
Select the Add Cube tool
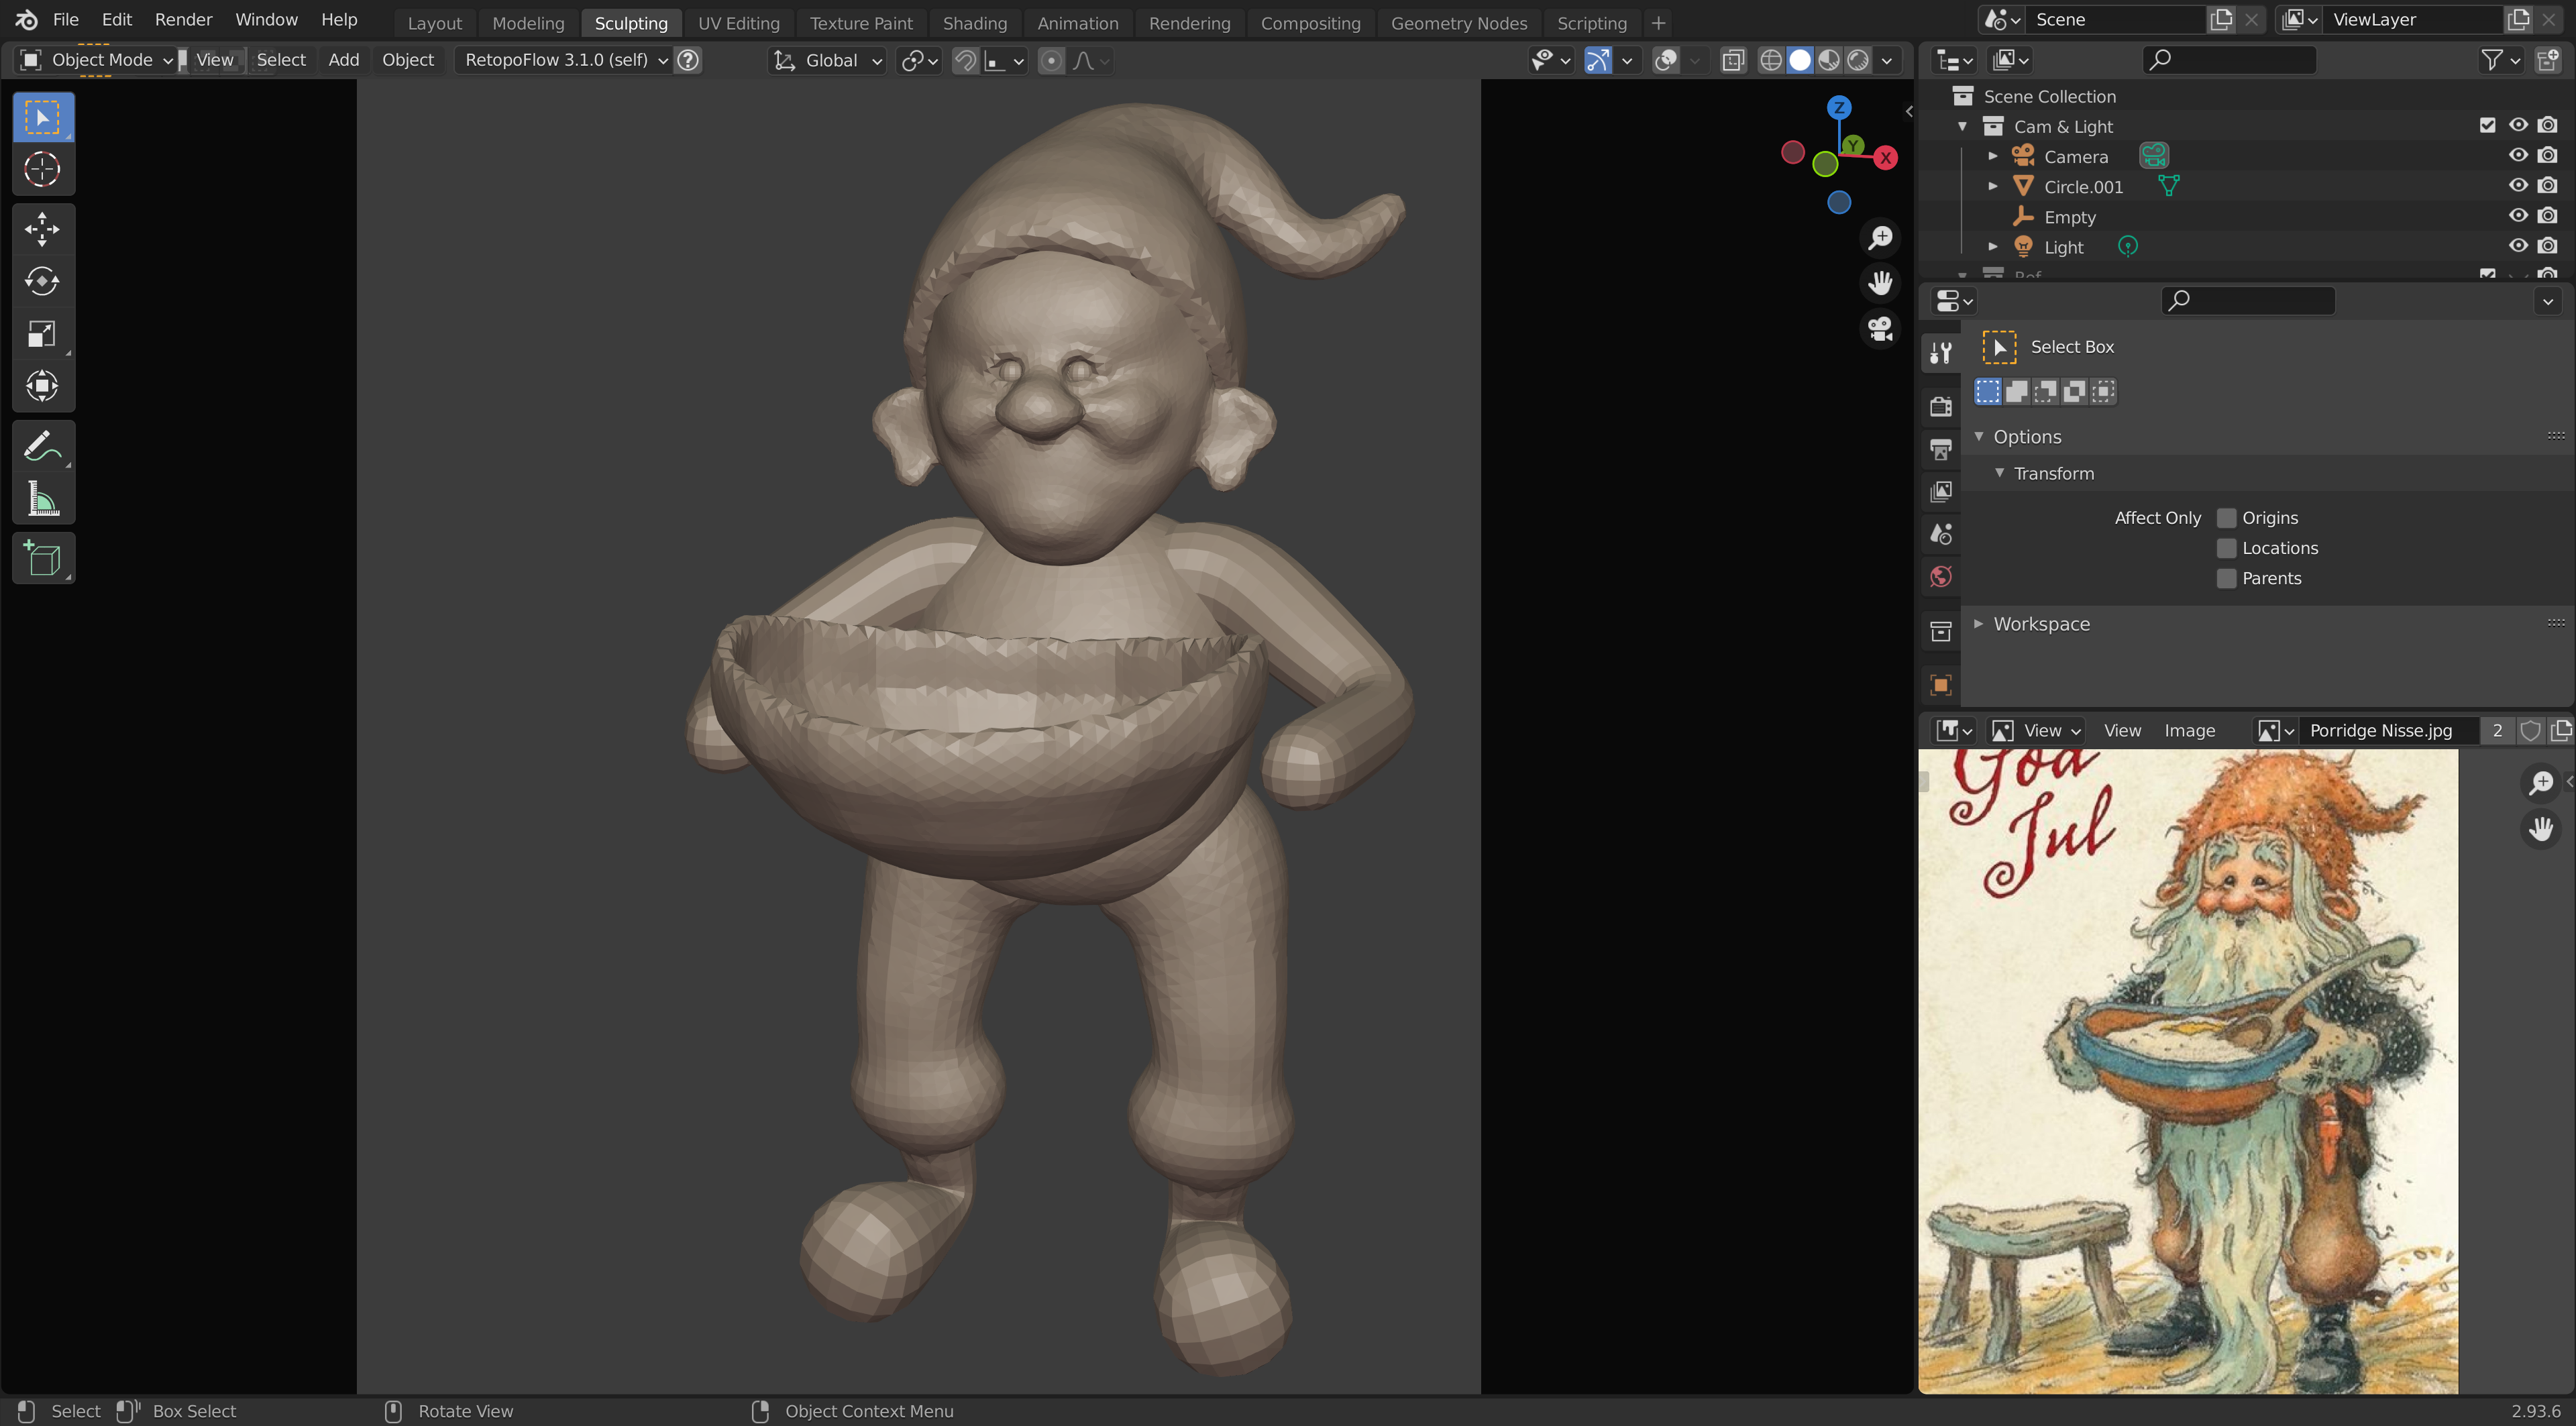point(42,558)
